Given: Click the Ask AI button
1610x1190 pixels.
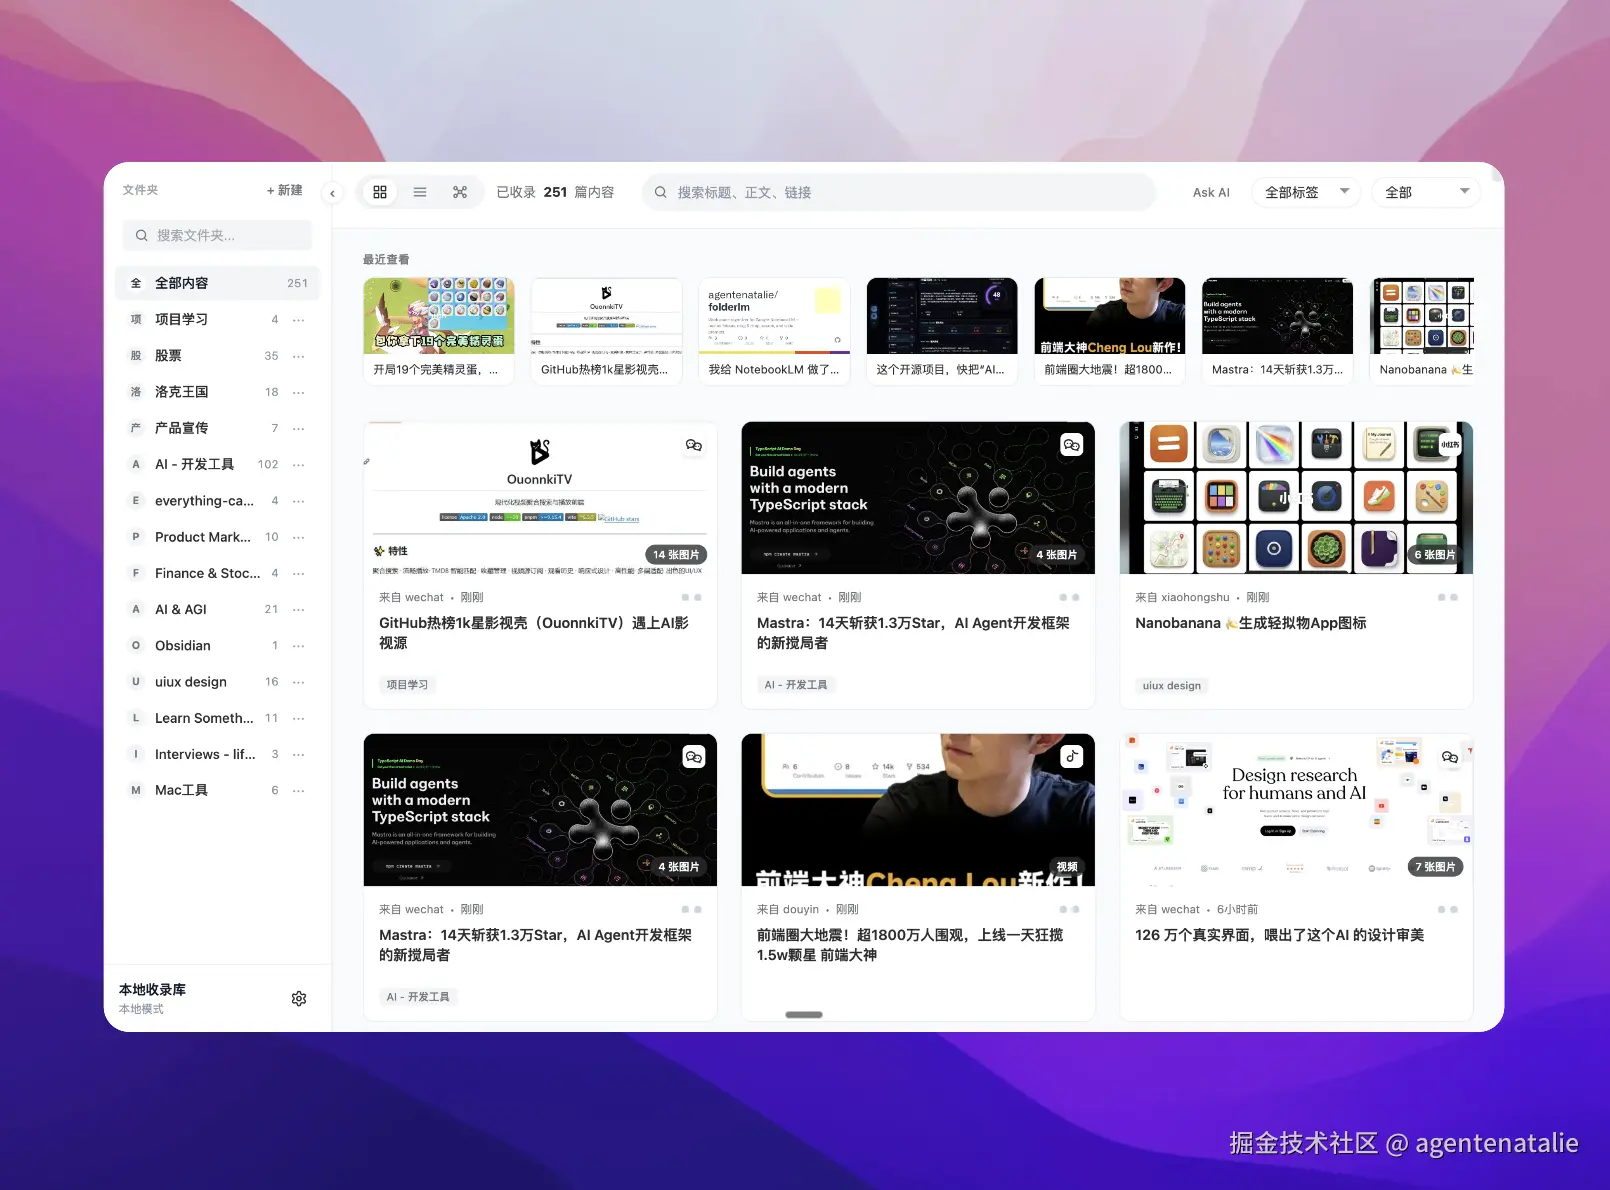Looking at the screenshot, I should (x=1211, y=192).
